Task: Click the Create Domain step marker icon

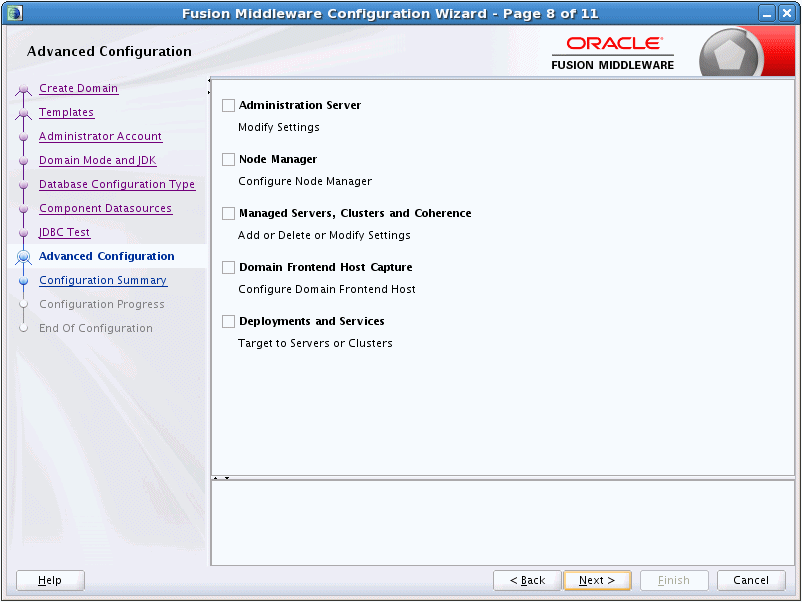Action: (x=24, y=91)
